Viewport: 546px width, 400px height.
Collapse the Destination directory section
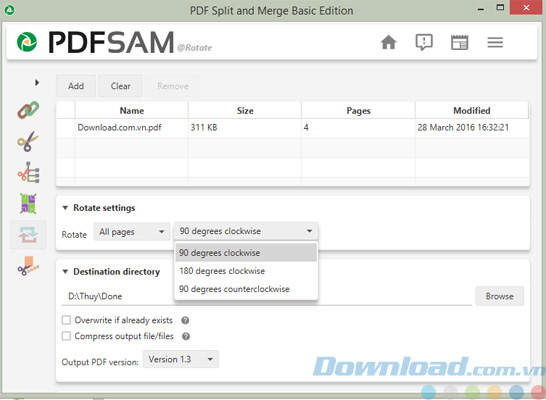point(65,272)
